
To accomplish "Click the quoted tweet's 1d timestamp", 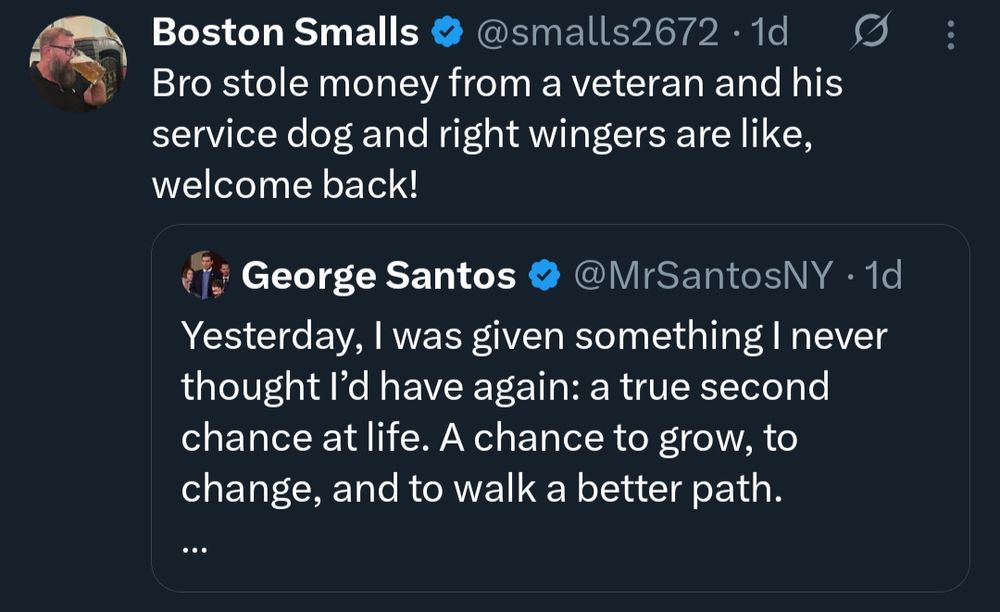I will [x=881, y=275].
